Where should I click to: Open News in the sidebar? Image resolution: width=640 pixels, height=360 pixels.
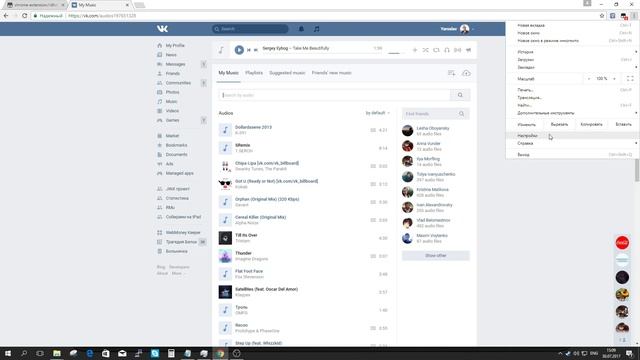tap(171, 55)
